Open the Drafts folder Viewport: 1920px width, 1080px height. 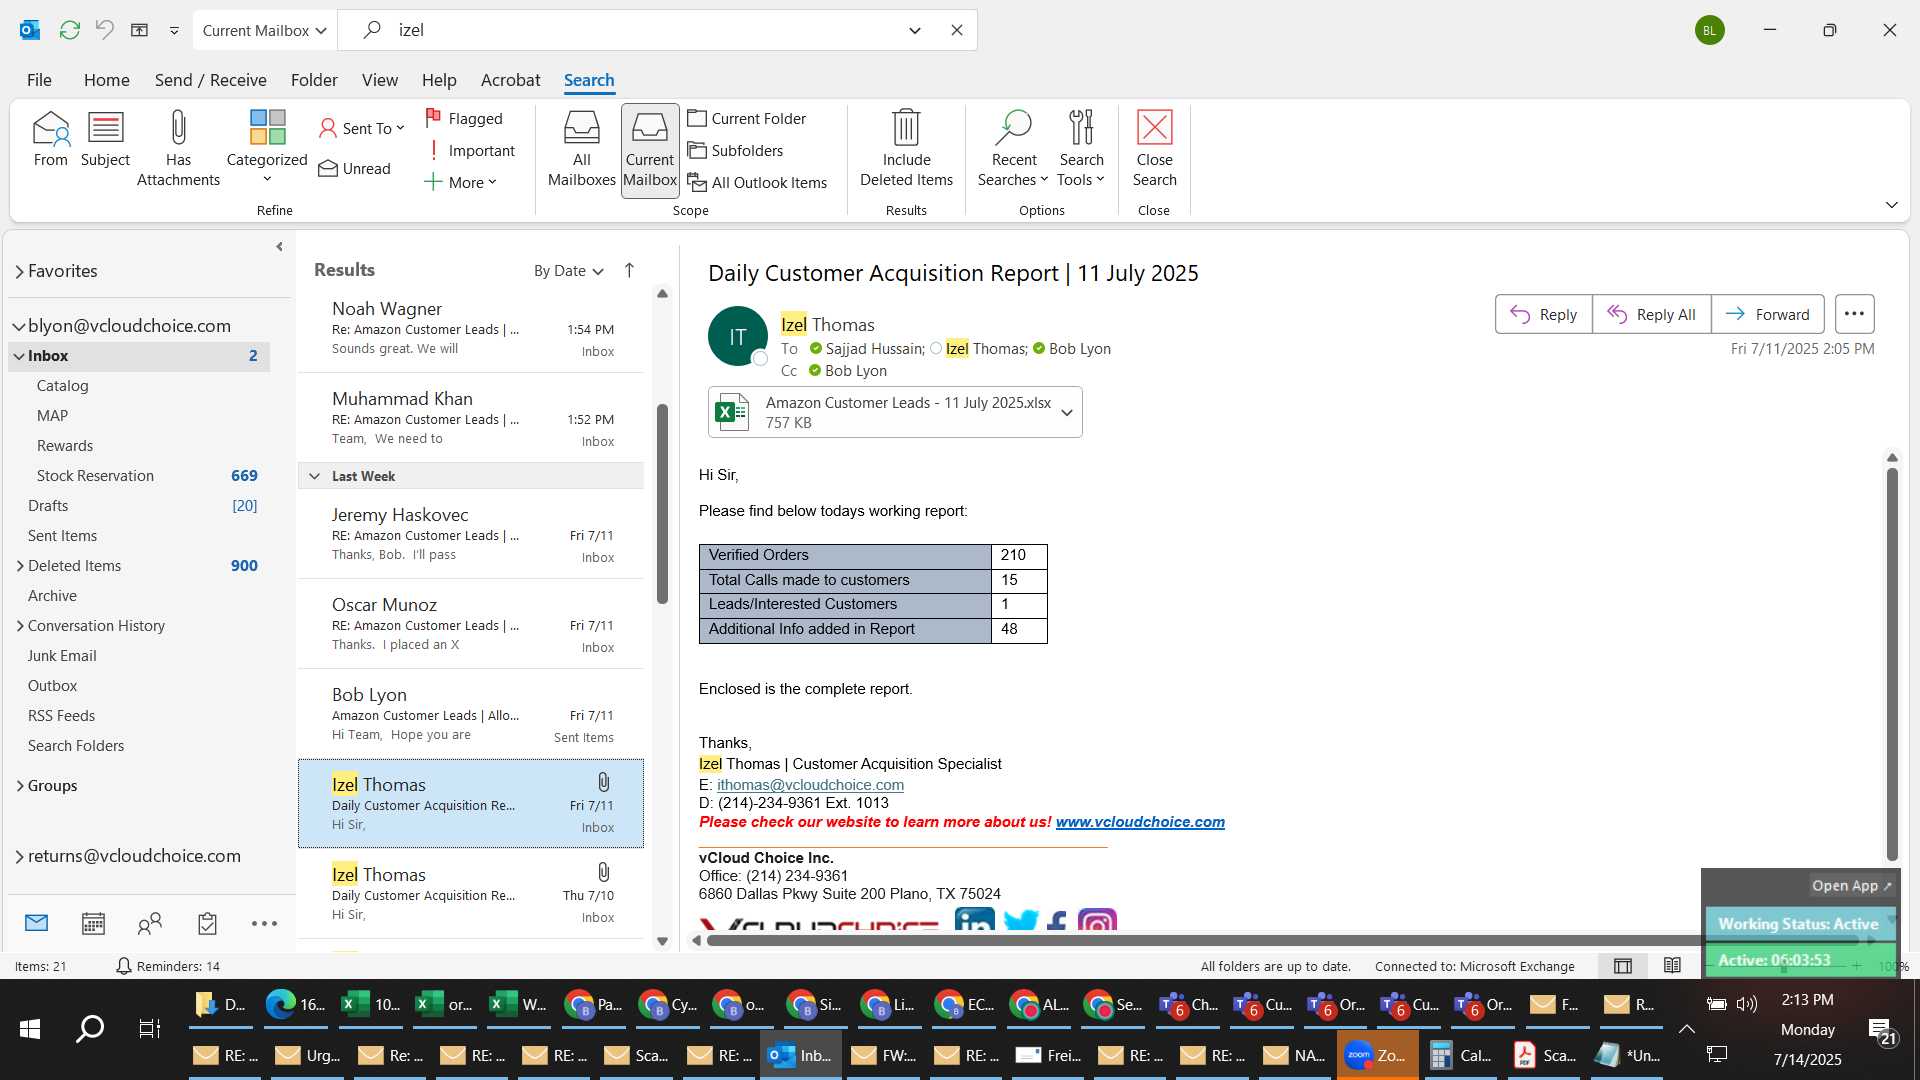[x=139, y=506]
